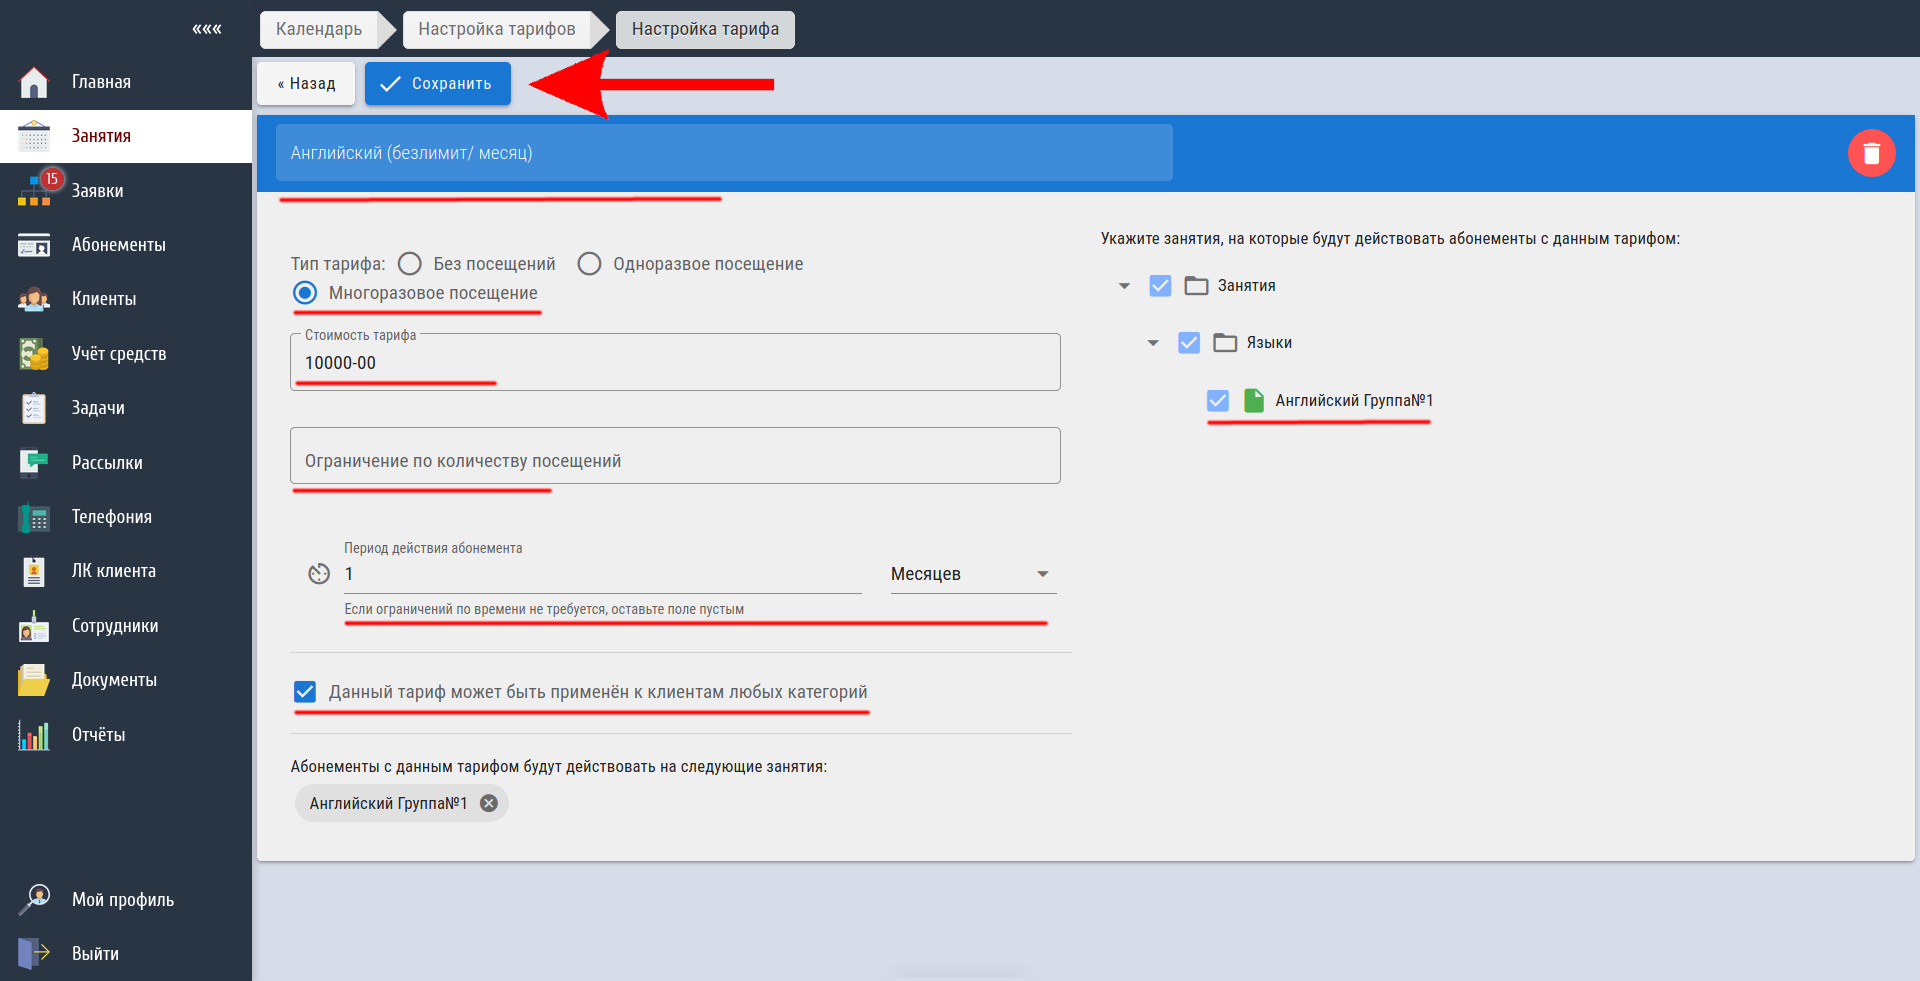Click the Заявки icon with 15 badge
Viewport: 1920px width, 981px height.
(x=36, y=190)
